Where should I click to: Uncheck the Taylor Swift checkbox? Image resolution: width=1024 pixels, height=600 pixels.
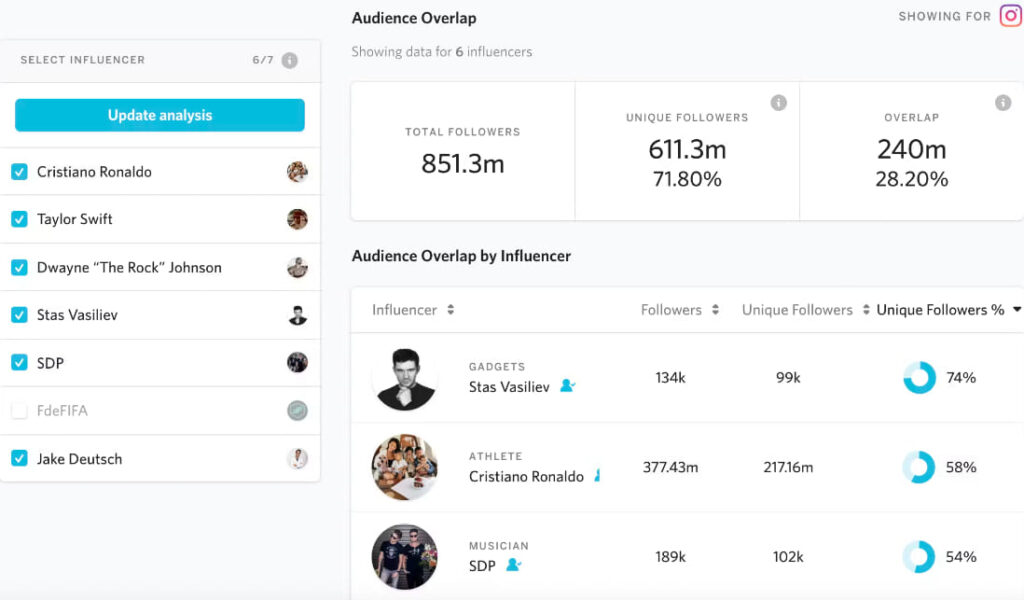pos(20,219)
